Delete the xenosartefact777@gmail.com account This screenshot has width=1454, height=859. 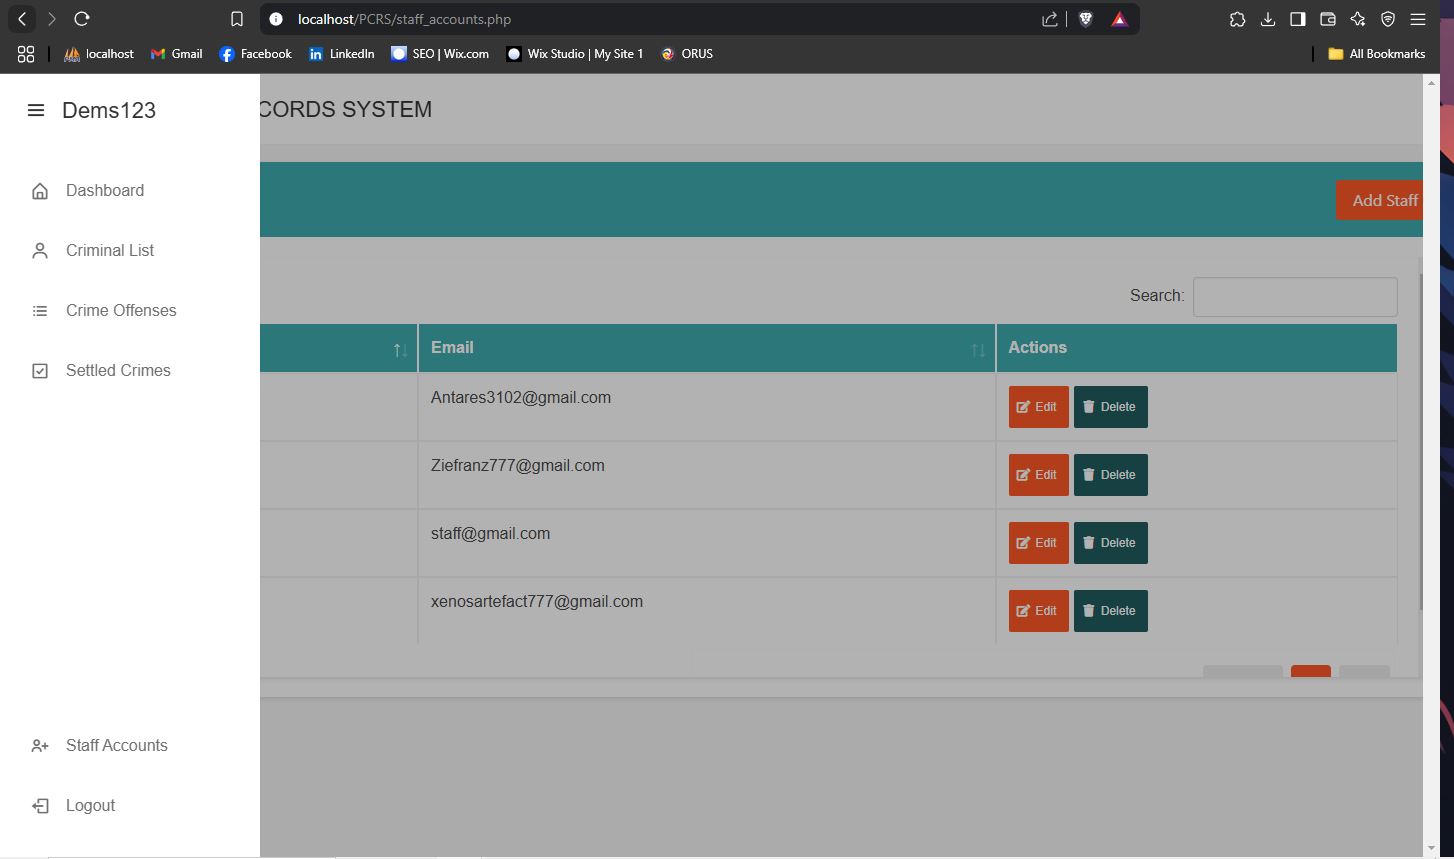click(1110, 611)
